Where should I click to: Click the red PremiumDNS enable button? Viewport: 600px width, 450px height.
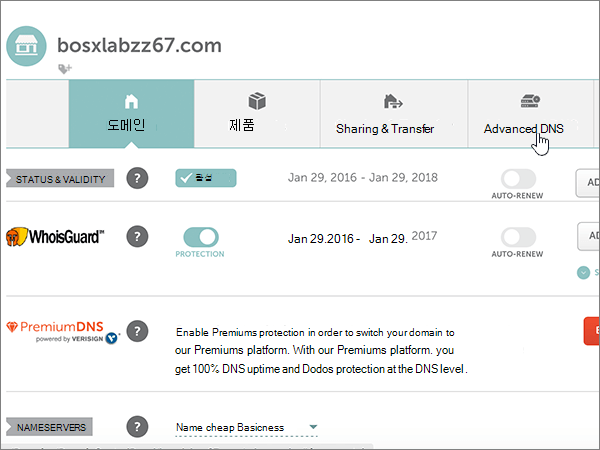click(x=592, y=331)
